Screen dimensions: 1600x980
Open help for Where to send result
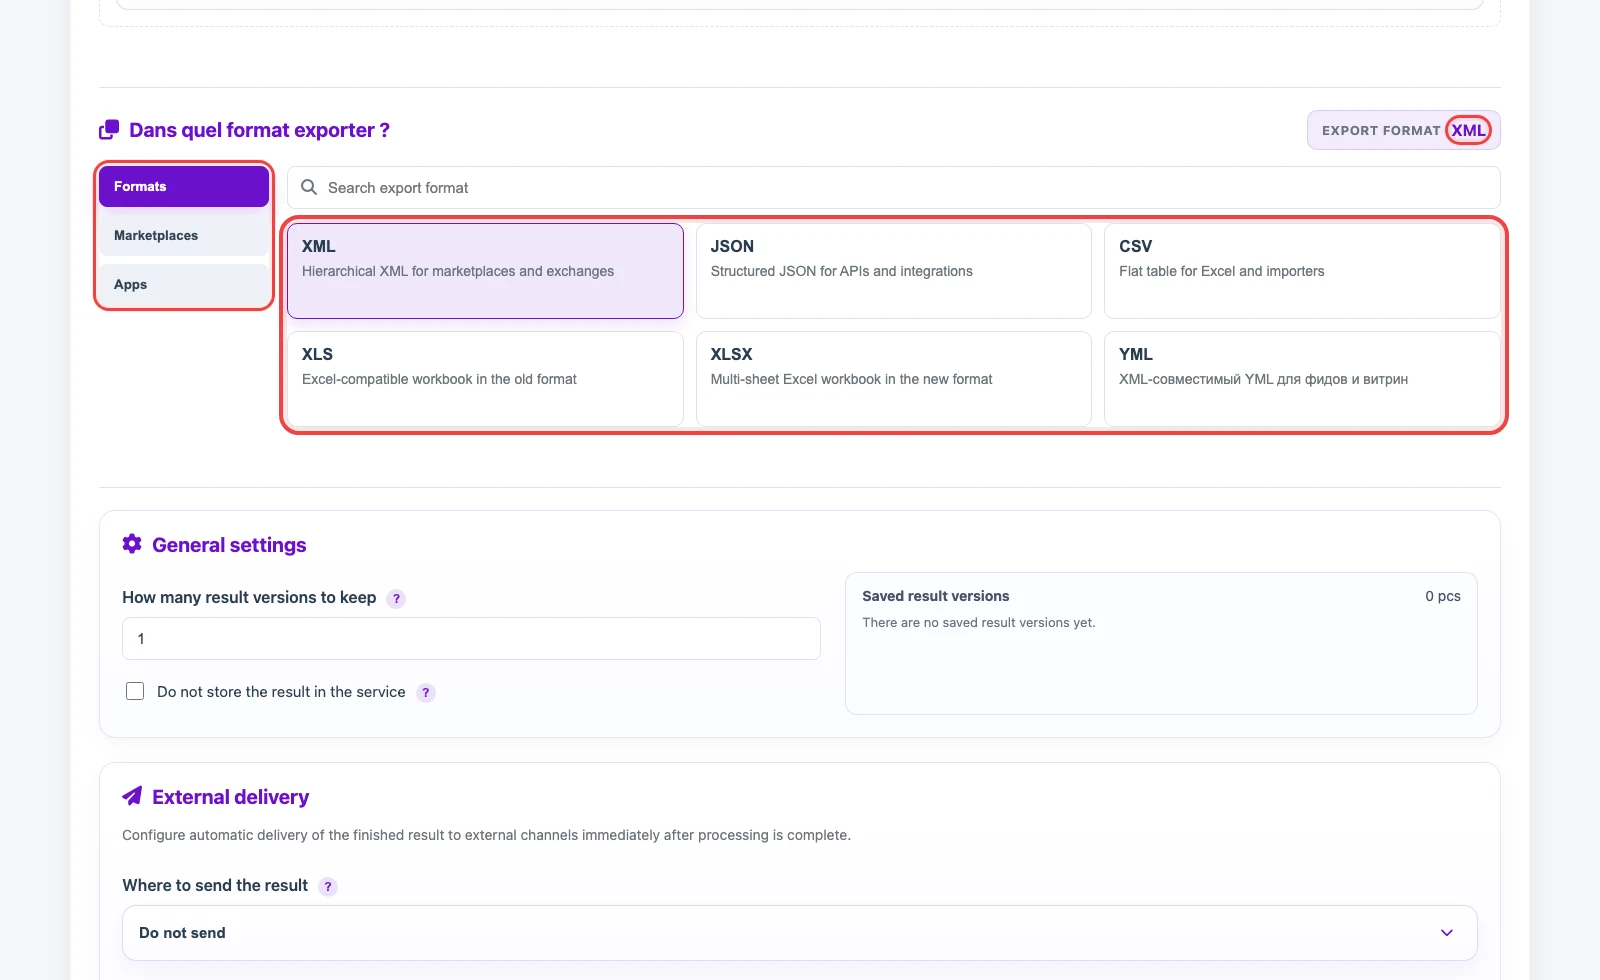coord(328,887)
